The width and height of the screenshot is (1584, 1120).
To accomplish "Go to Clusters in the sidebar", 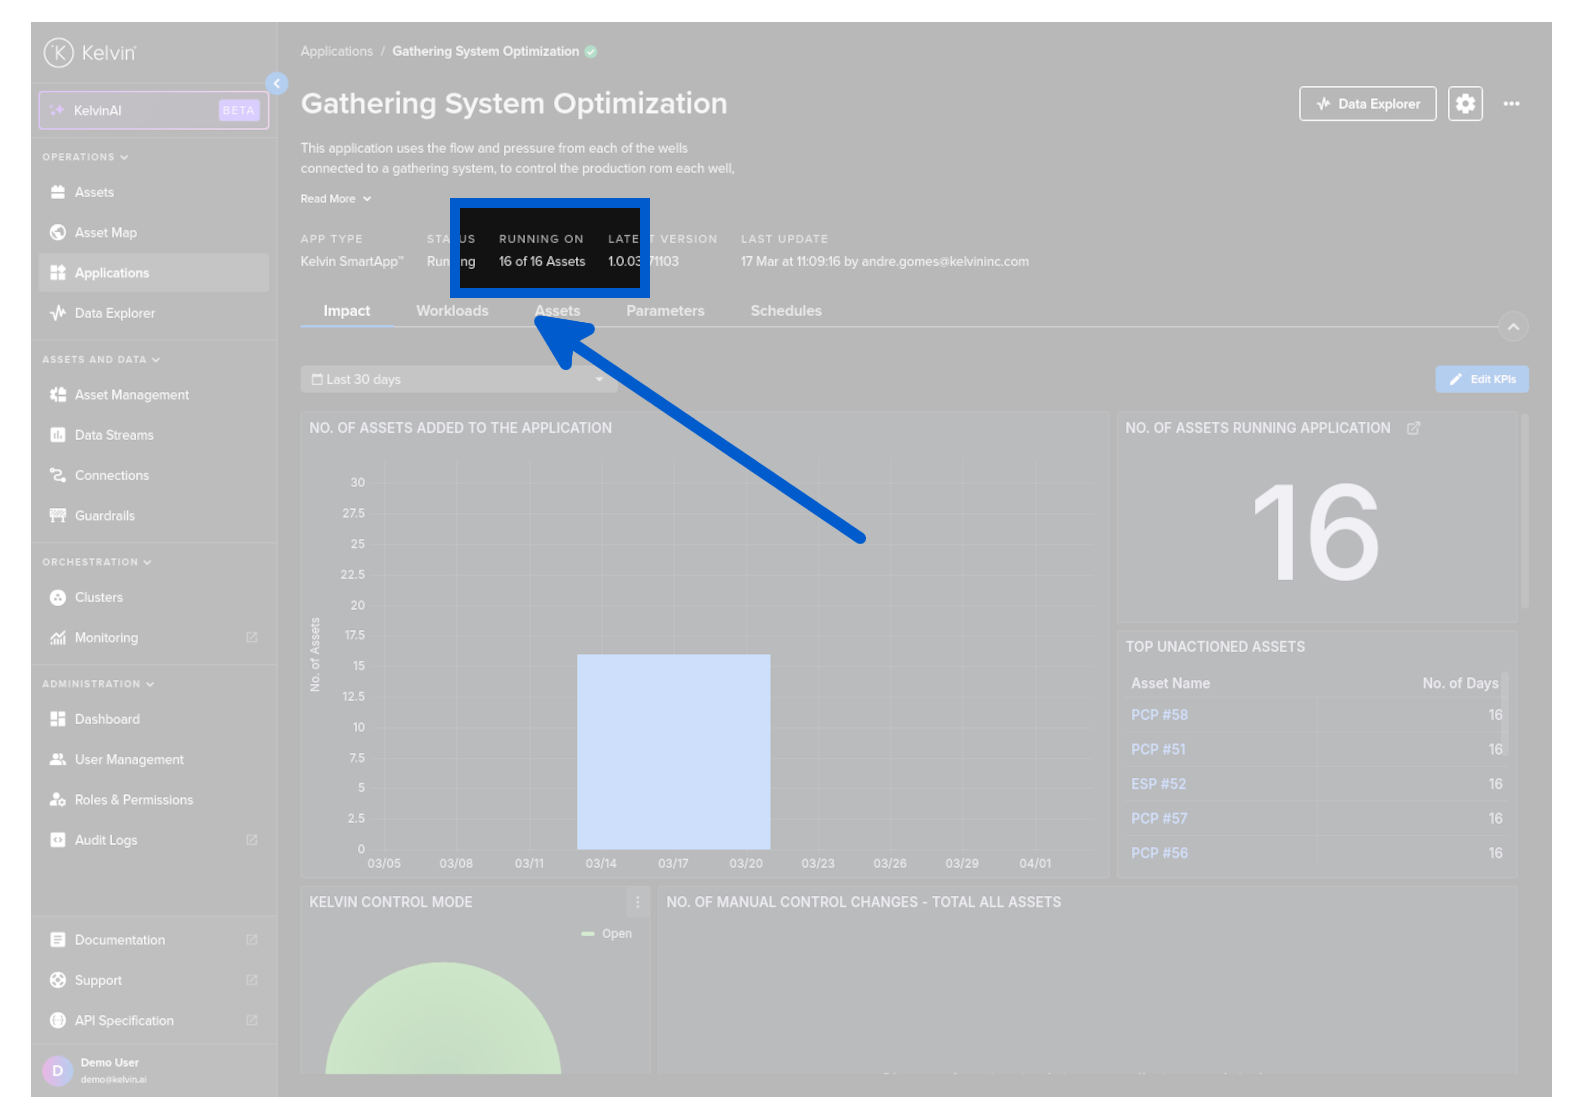I will [x=98, y=598].
